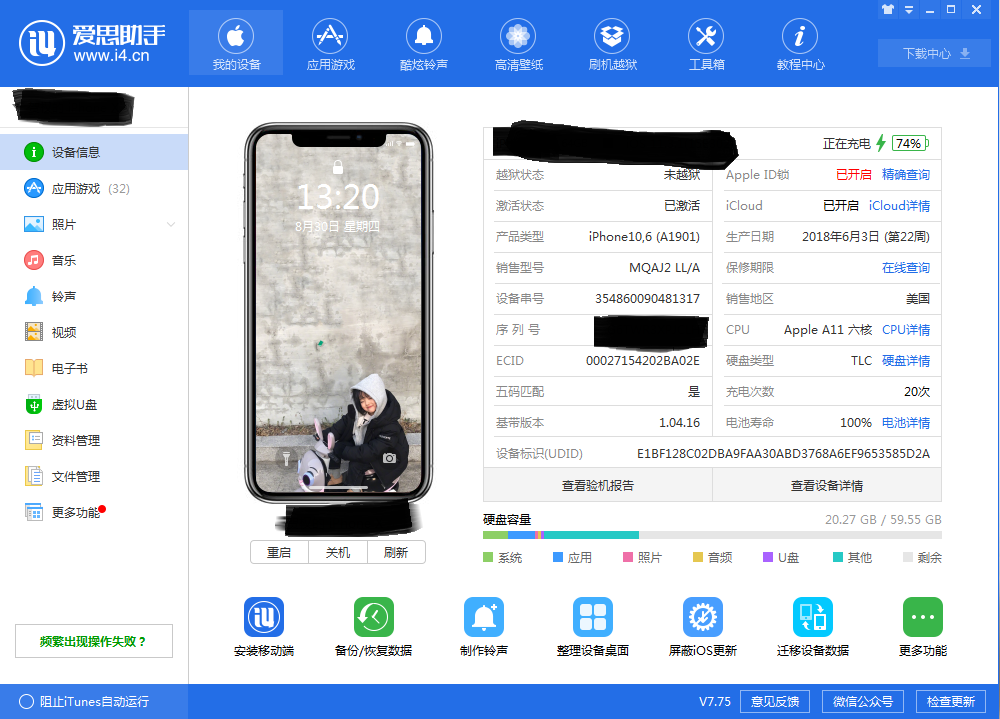Open 整理设备桌面 icon
The height and width of the screenshot is (719, 1000).
[593, 617]
